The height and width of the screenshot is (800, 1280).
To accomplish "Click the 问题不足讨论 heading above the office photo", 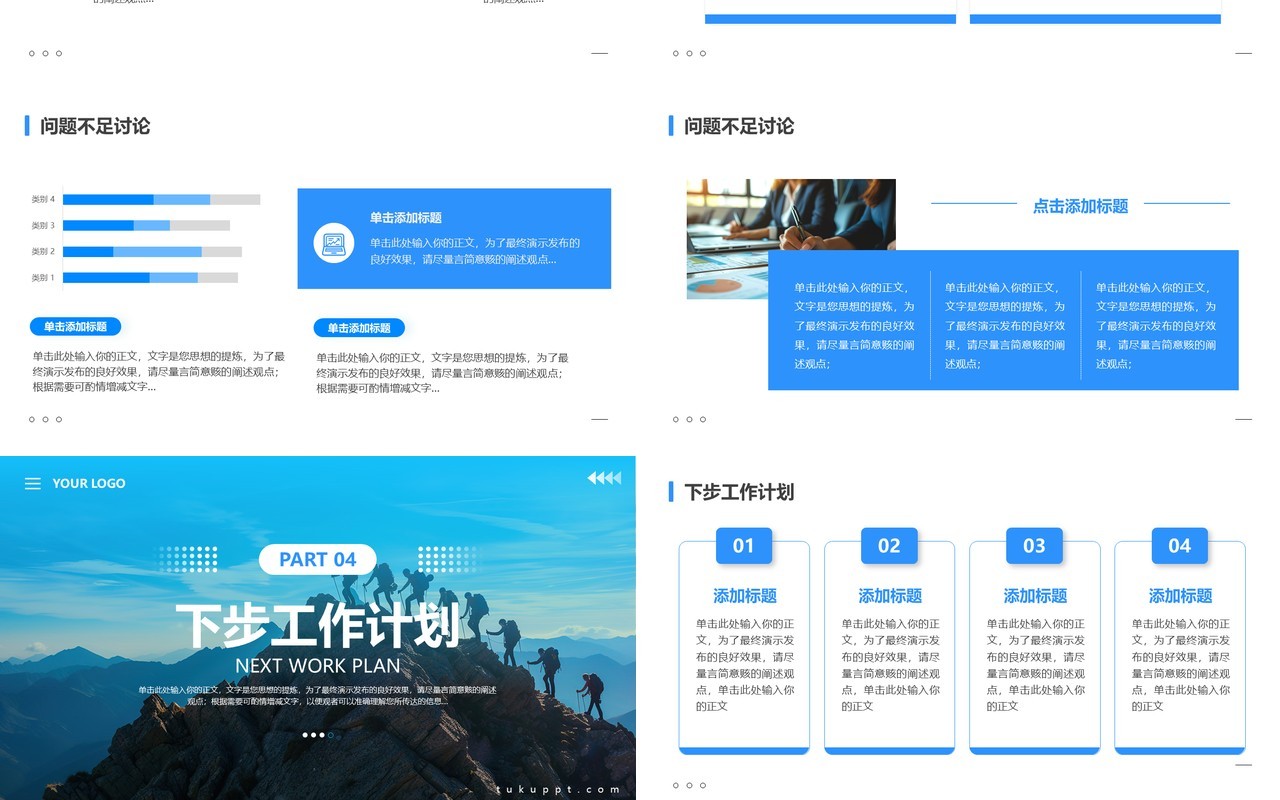I will point(739,126).
